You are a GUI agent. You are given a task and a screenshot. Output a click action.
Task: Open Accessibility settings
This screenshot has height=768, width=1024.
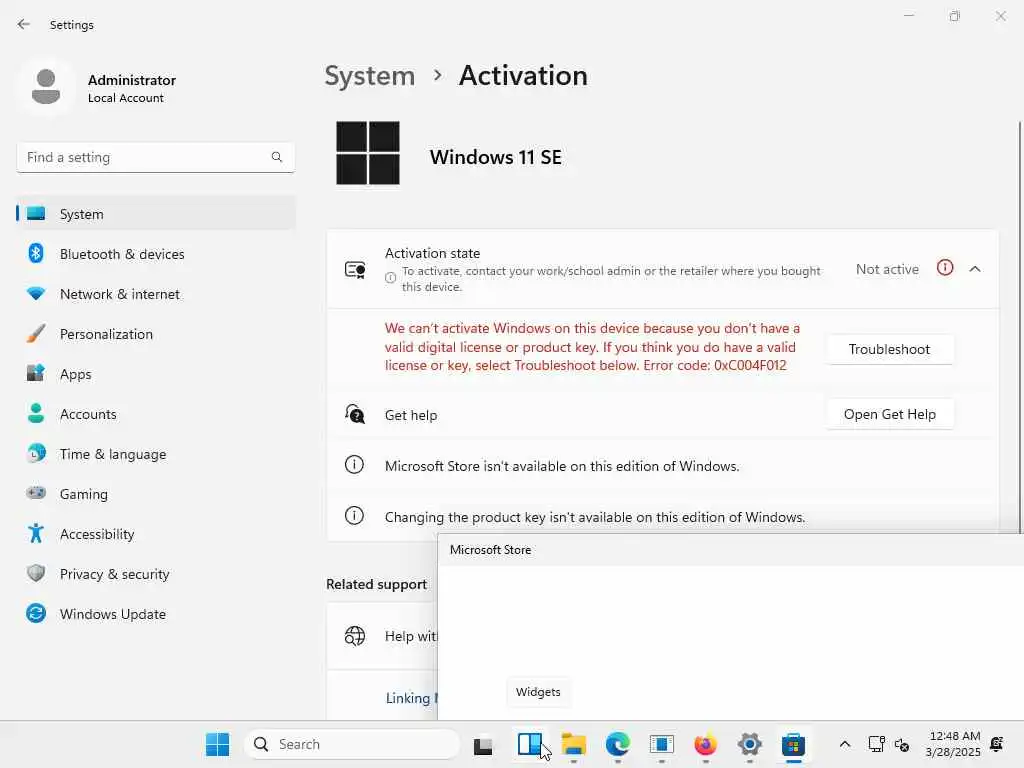(x=155, y=534)
